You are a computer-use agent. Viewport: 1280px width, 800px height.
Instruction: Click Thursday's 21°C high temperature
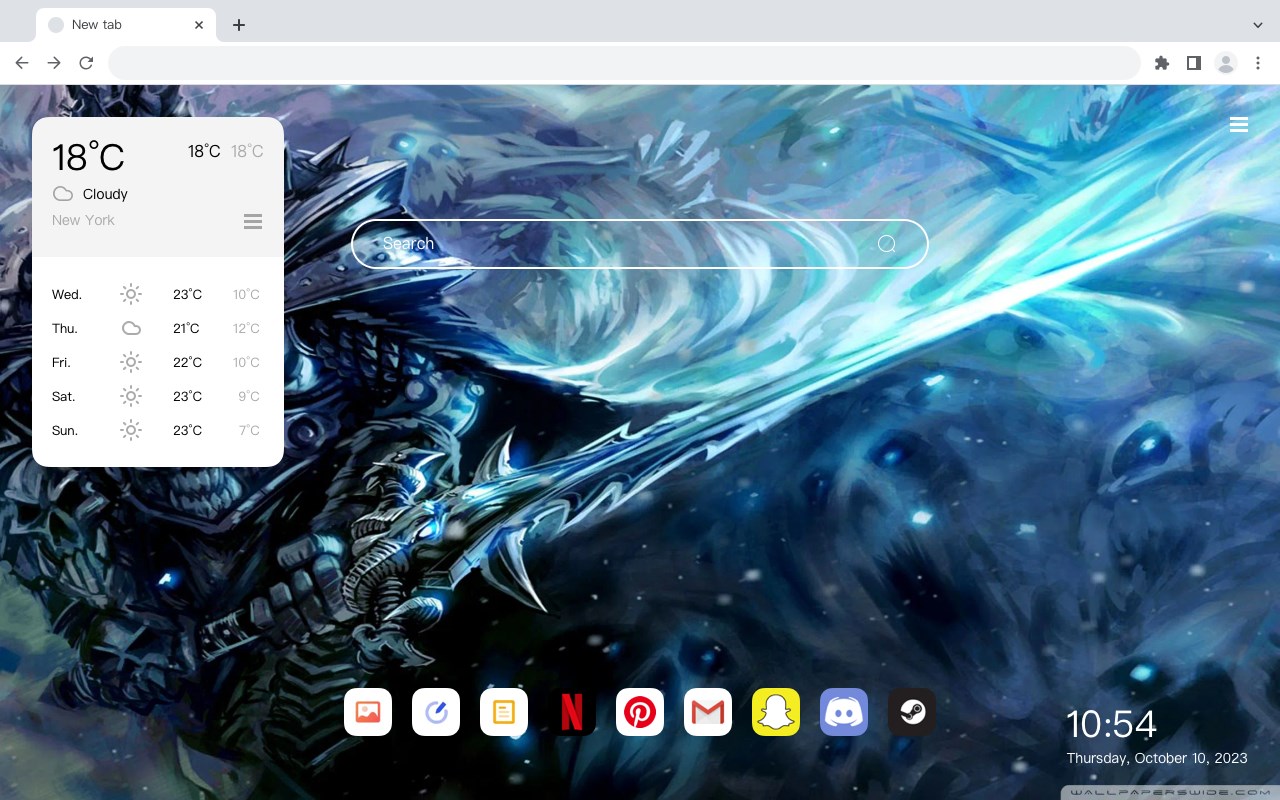tap(187, 328)
